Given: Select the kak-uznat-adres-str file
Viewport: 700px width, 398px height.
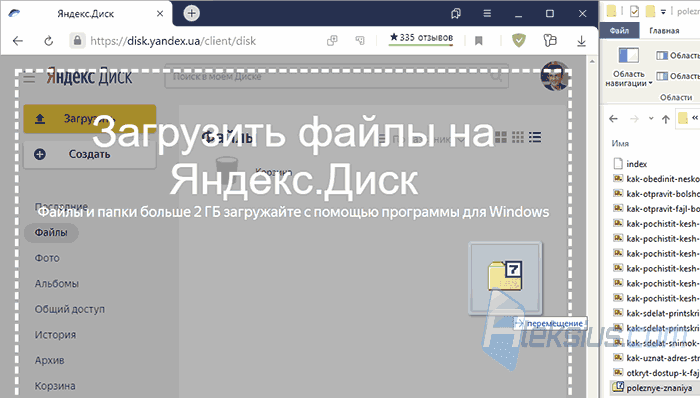Looking at the screenshot, I should pyautogui.click(x=656, y=358).
